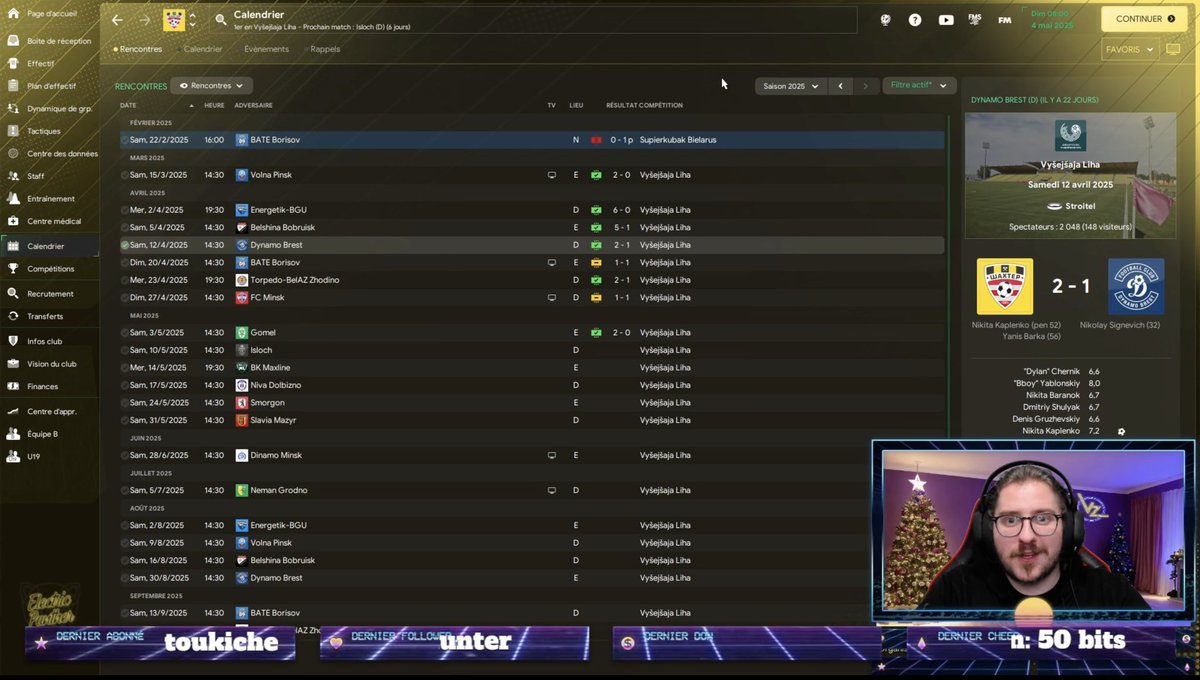Viewport: 1200px width, 680px height.
Task: Select the 22/2/2025 BATE Borisov row marker
Action: pos(125,140)
